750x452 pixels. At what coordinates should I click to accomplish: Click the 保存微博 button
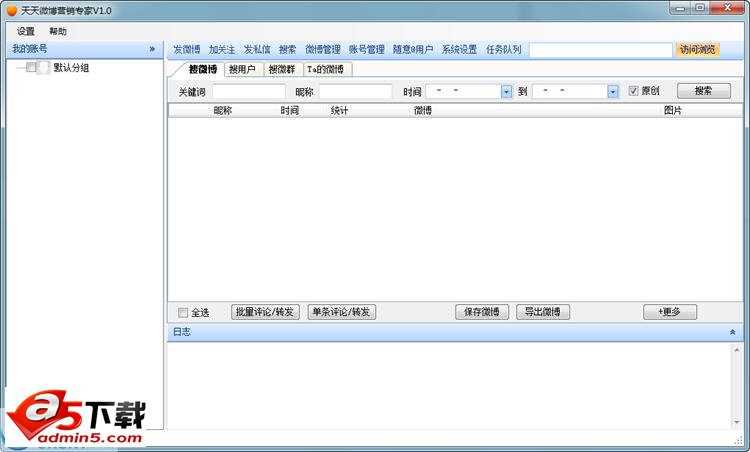pyautogui.click(x=482, y=312)
